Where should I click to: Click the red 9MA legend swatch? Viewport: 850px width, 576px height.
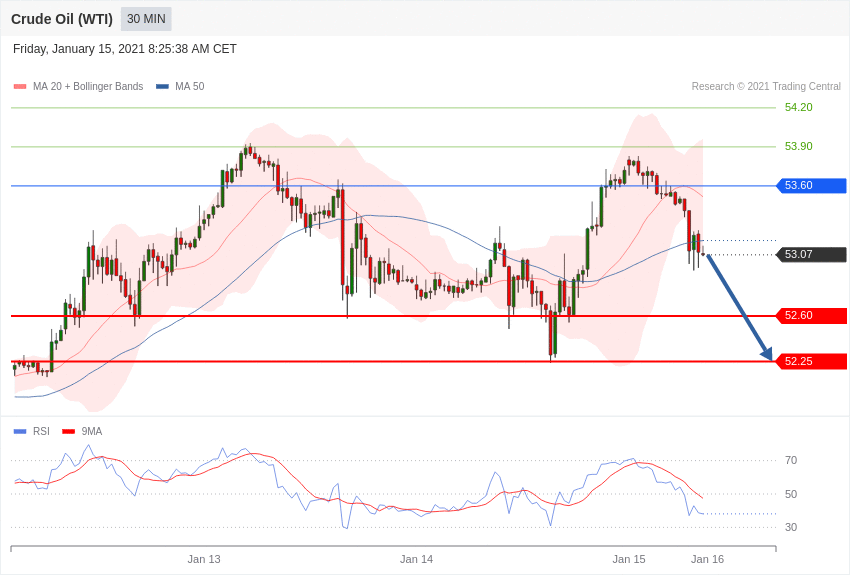pyautogui.click(x=69, y=432)
